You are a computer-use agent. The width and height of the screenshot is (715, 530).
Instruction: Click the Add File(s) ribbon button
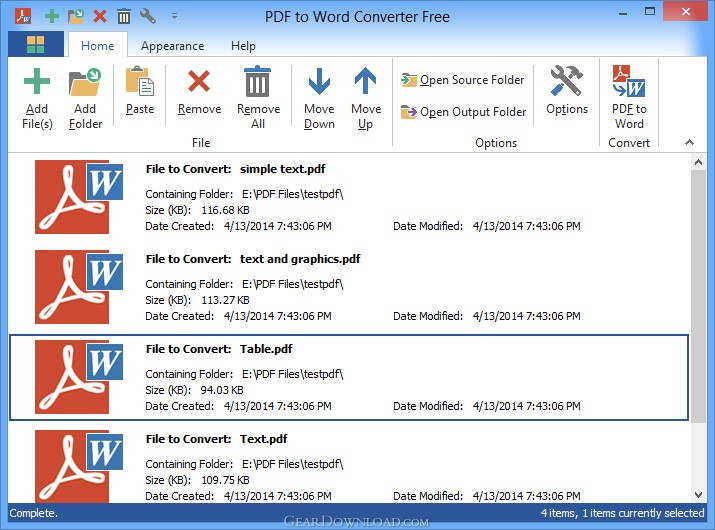click(x=37, y=99)
